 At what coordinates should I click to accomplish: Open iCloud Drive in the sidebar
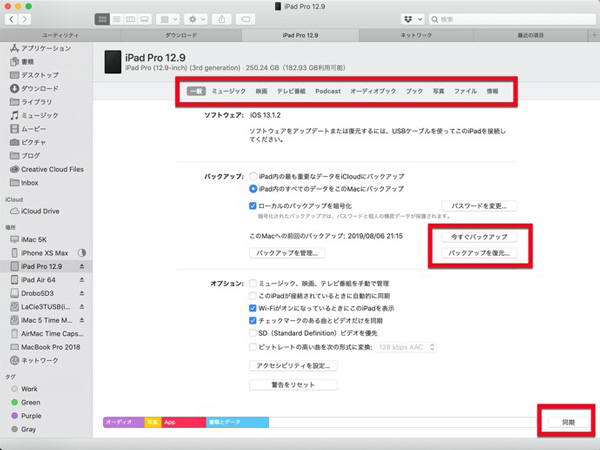pos(35,211)
